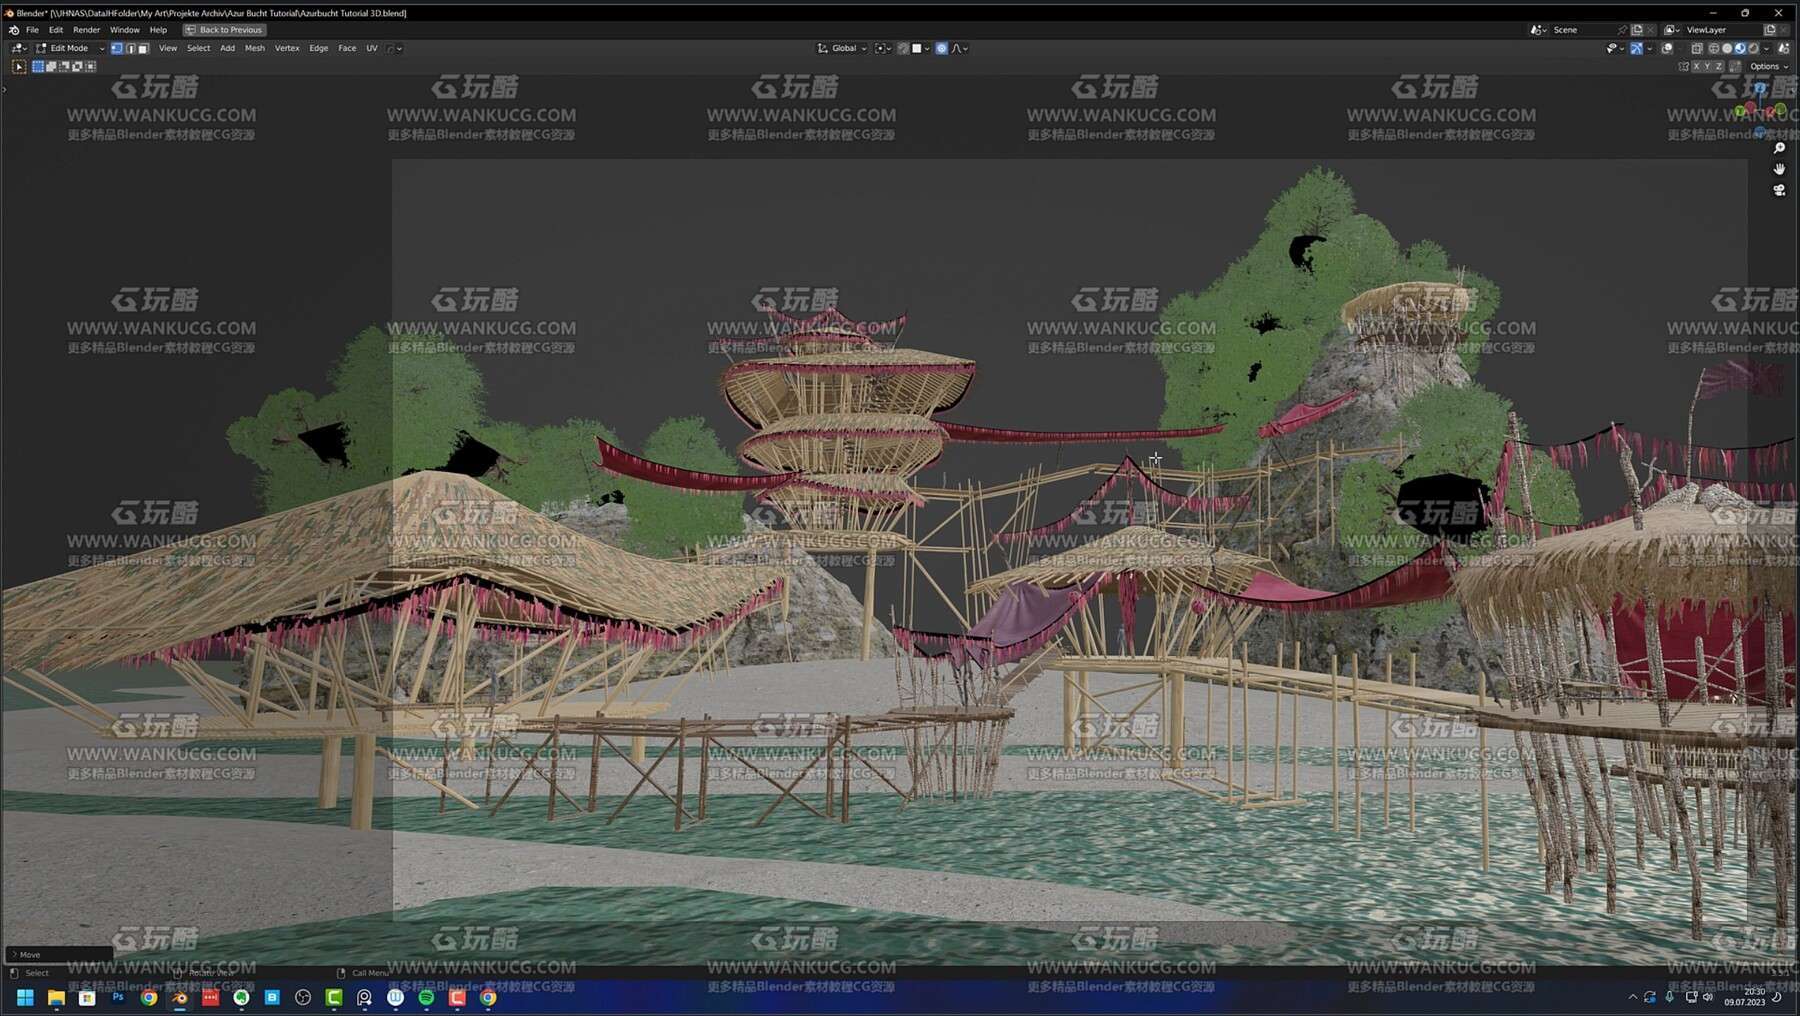This screenshot has width=1800, height=1016.
Task: Enable vertex select mode
Action: tap(116, 48)
